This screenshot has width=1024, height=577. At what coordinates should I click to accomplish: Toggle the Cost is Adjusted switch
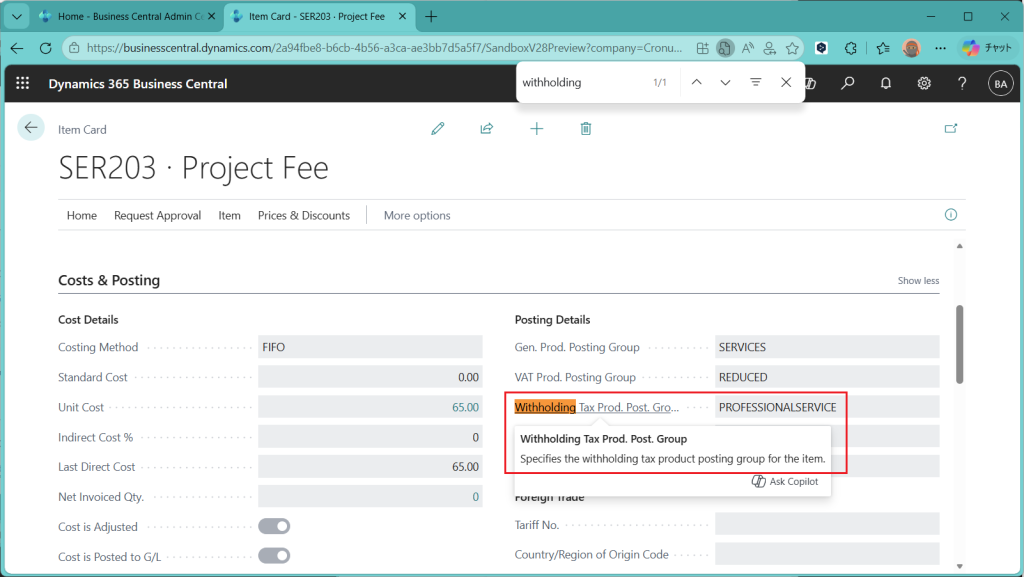[x=274, y=526]
